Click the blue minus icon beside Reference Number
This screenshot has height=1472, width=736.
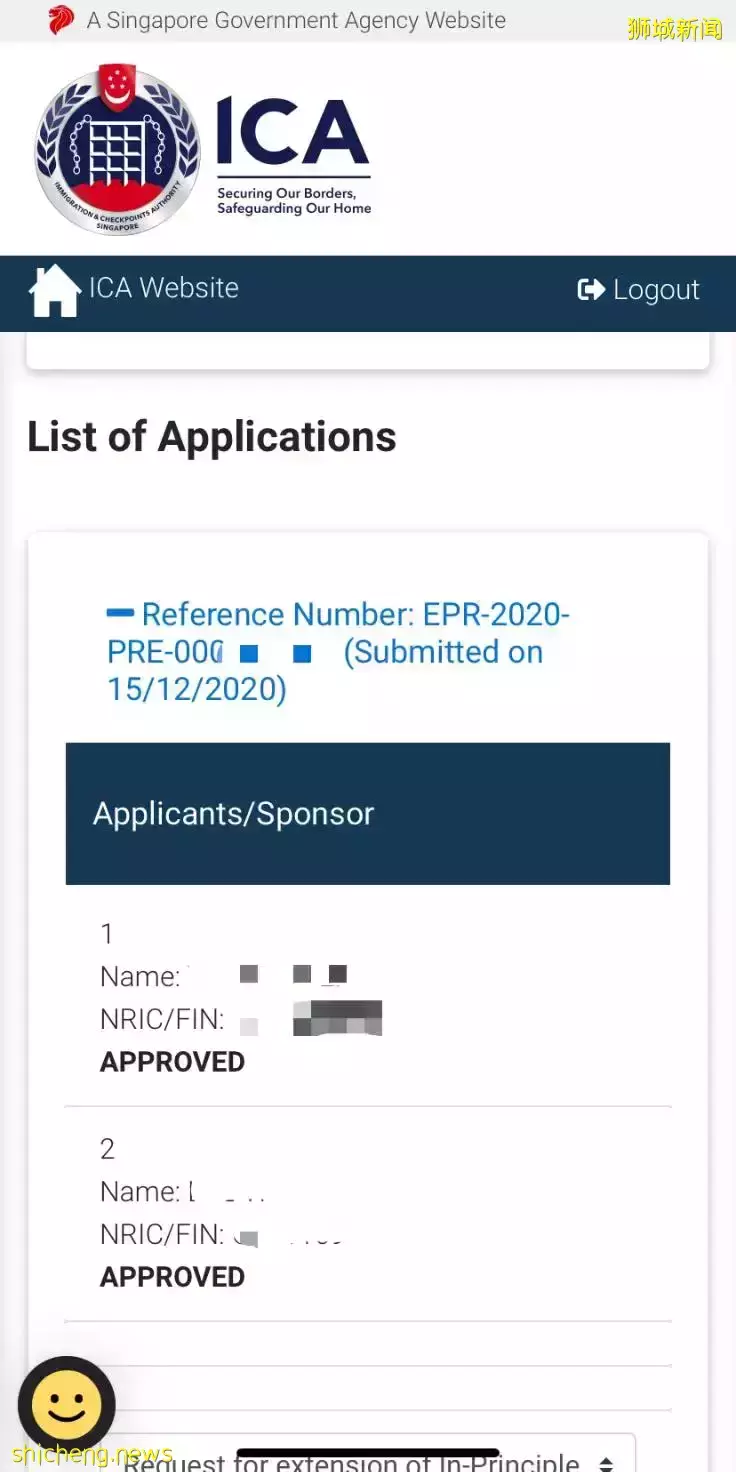coord(120,612)
